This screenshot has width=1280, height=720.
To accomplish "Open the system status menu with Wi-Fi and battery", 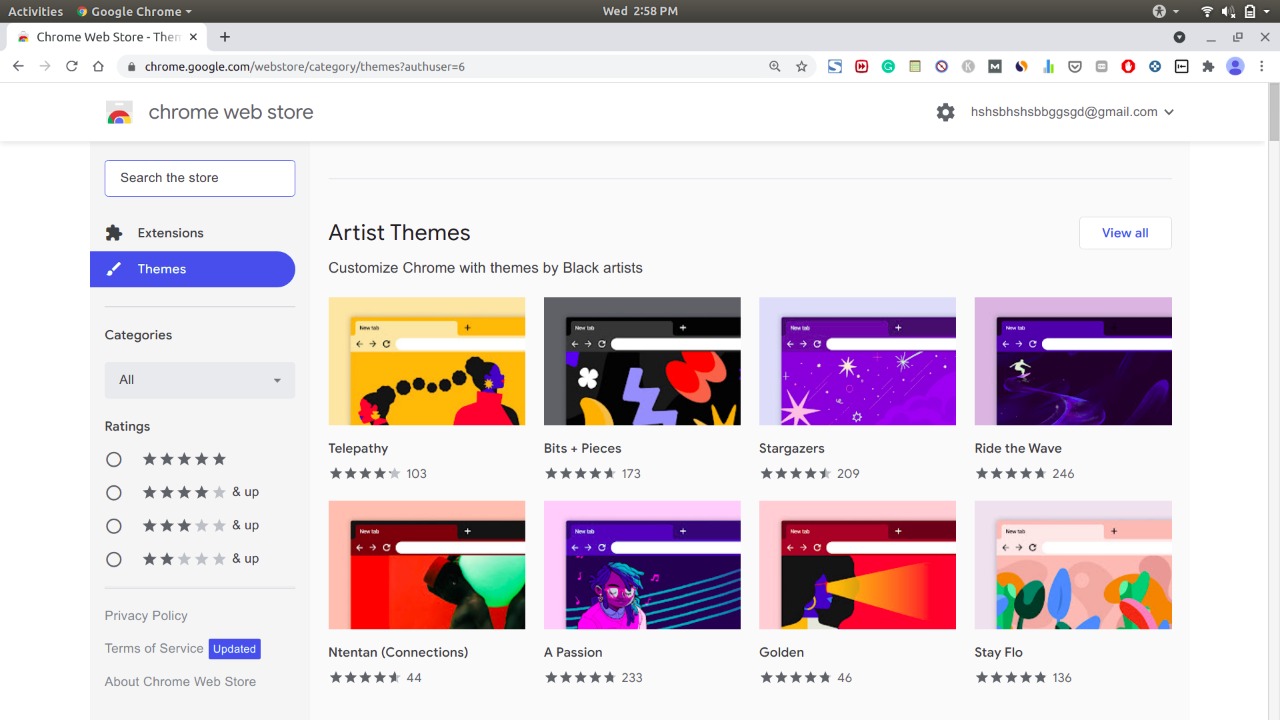I will coord(1236,11).
